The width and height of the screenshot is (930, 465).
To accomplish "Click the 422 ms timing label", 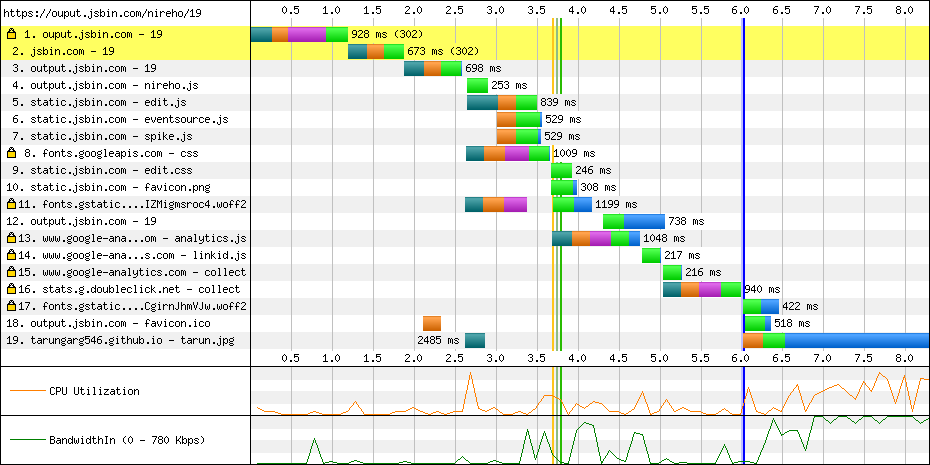I will tap(800, 307).
